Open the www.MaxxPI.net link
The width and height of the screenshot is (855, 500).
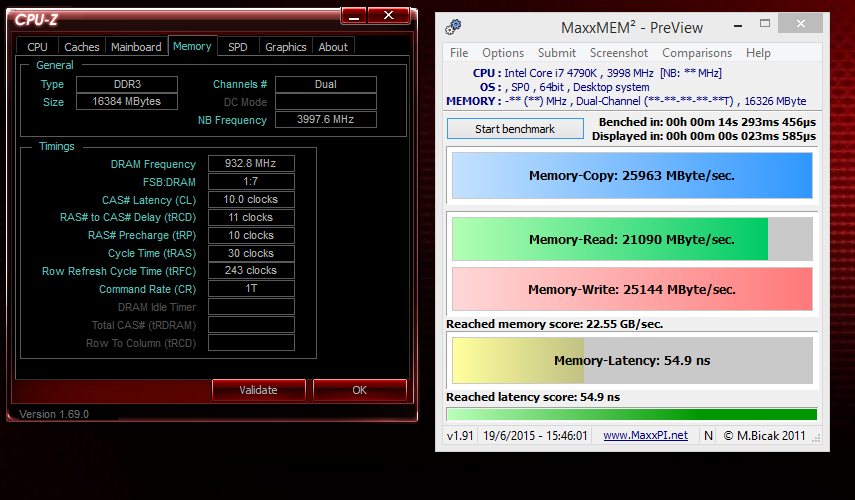tap(645, 435)
